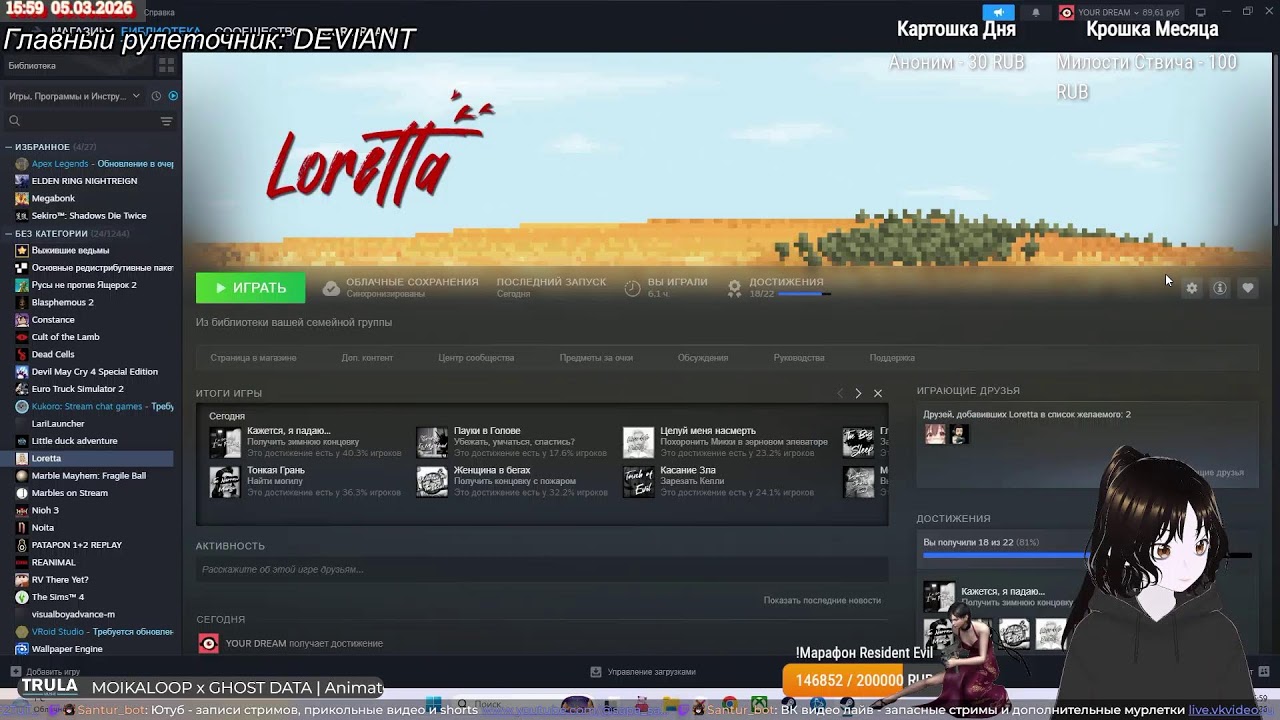
Task: Go to next game summary page arrow
Action: 858,393
